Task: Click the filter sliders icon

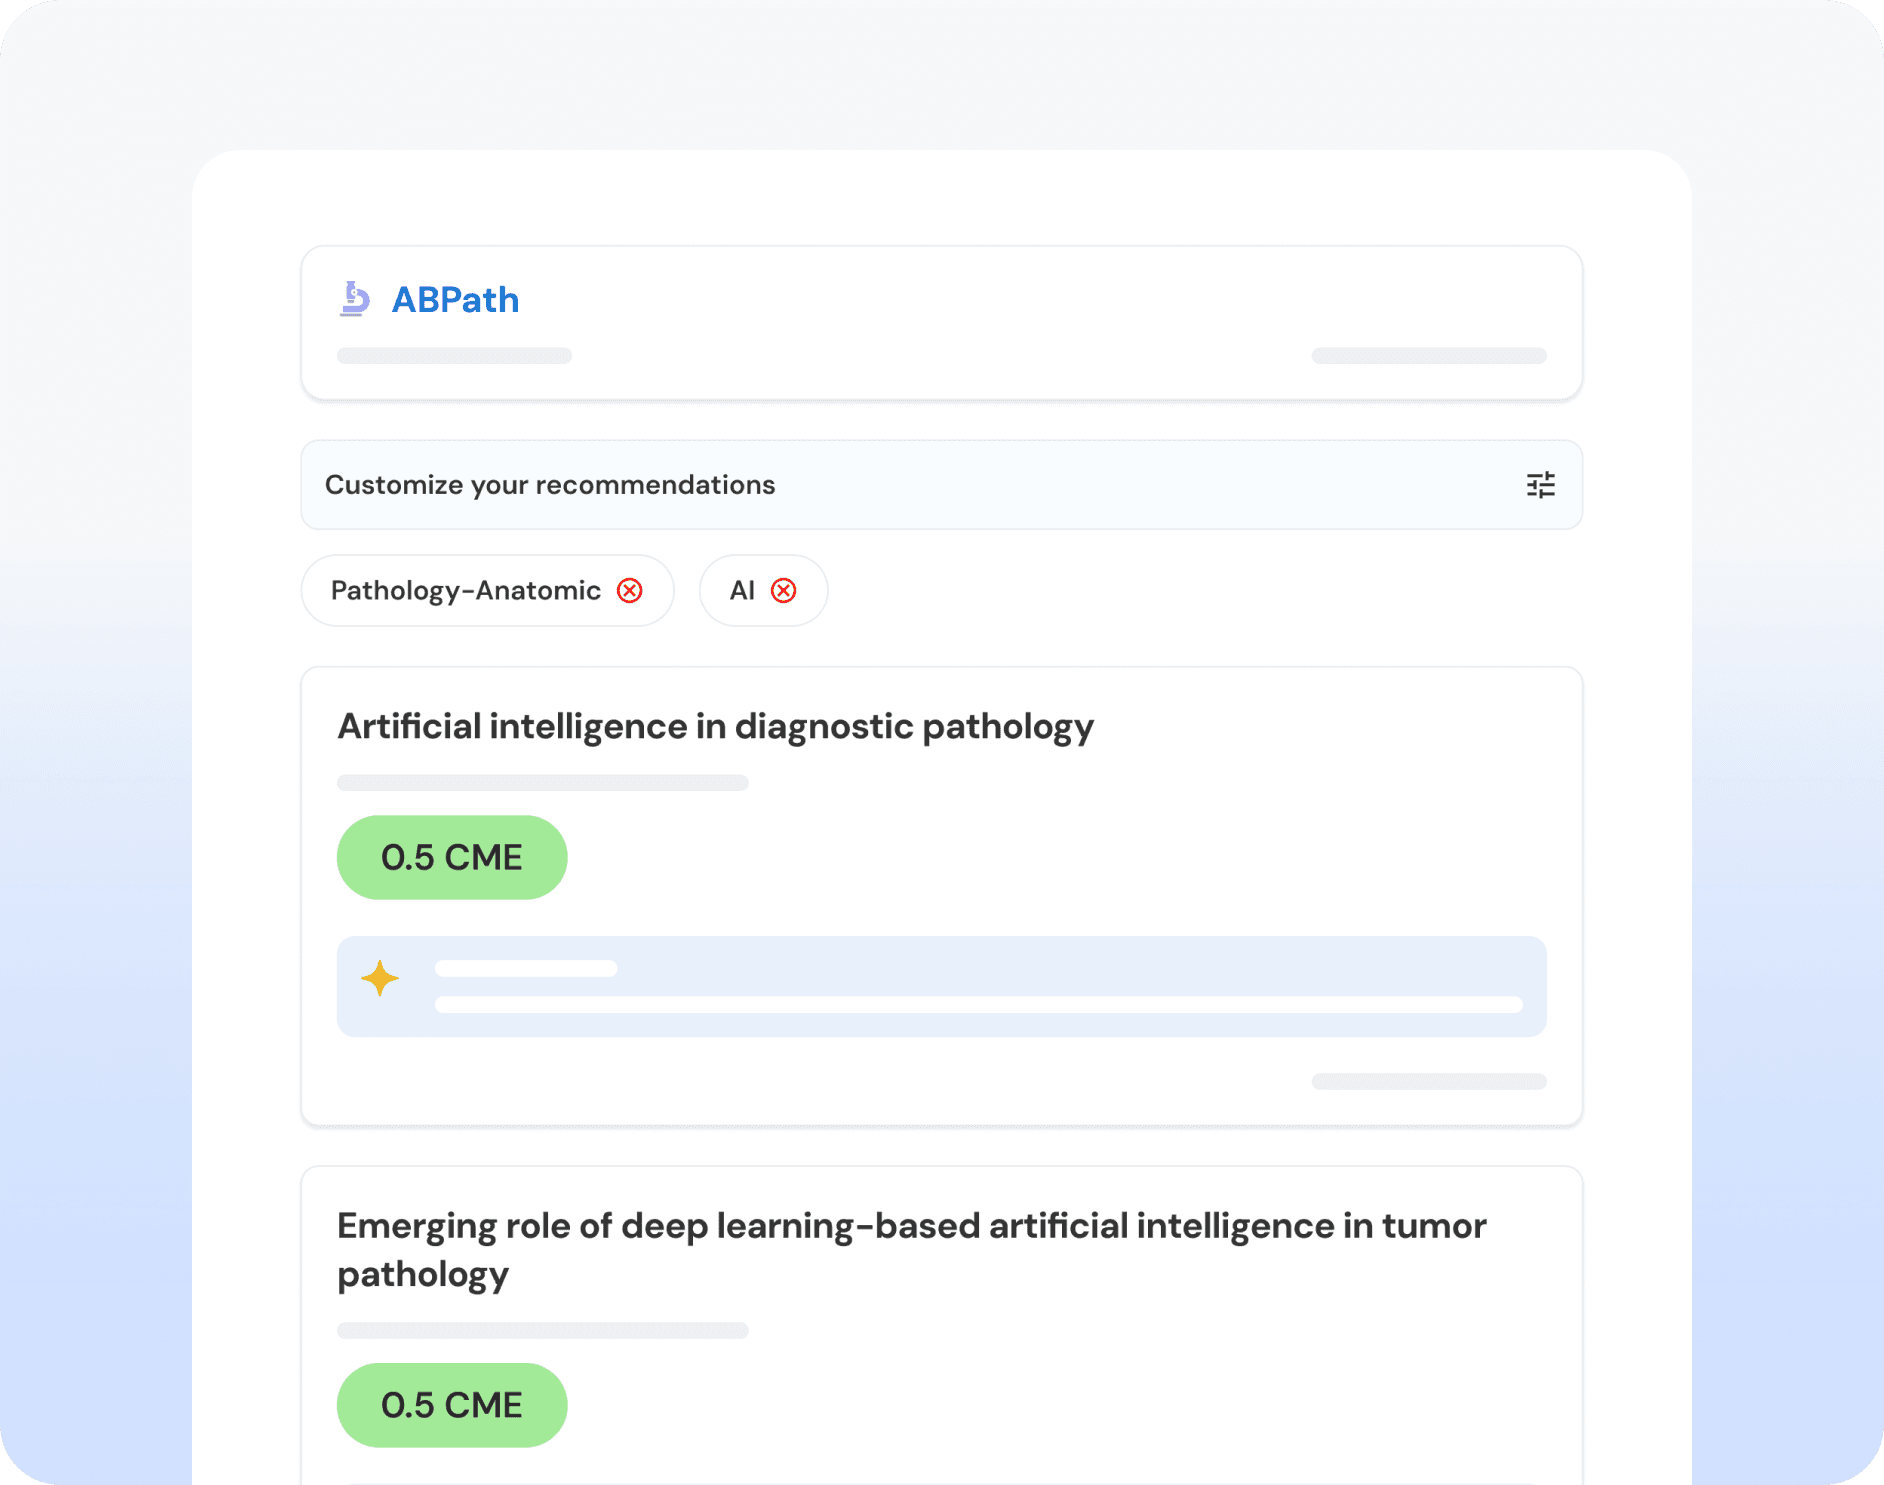Action: [x=1540, y=485]
